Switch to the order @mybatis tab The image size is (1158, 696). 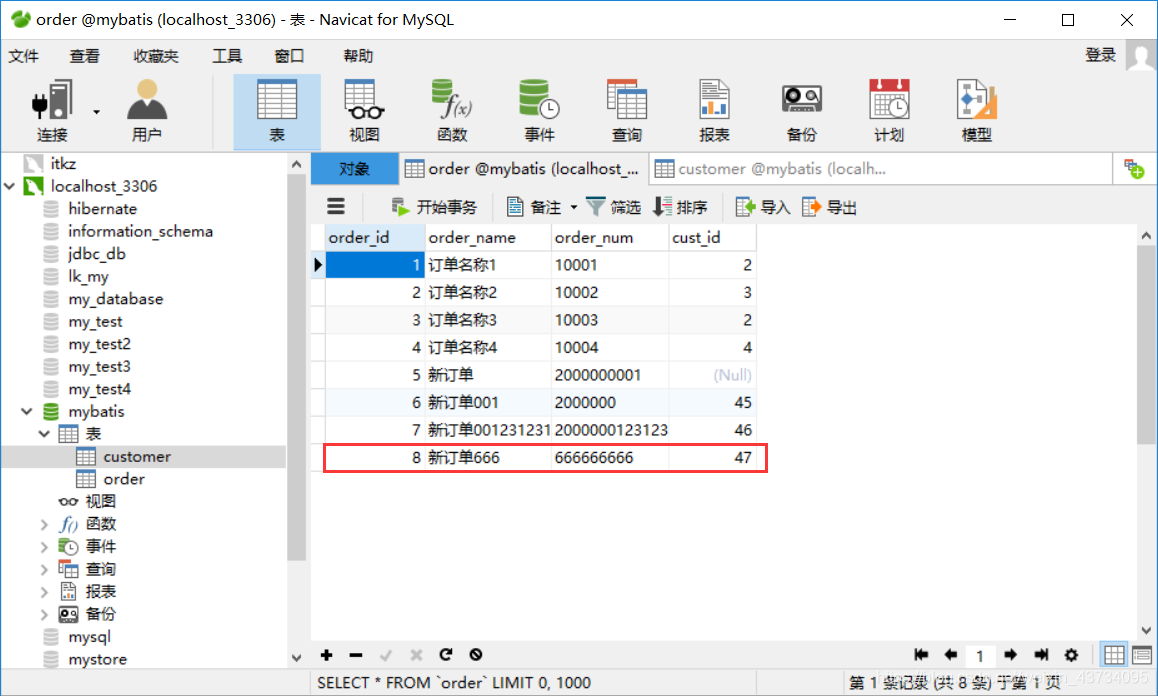(x=523, y=169)
